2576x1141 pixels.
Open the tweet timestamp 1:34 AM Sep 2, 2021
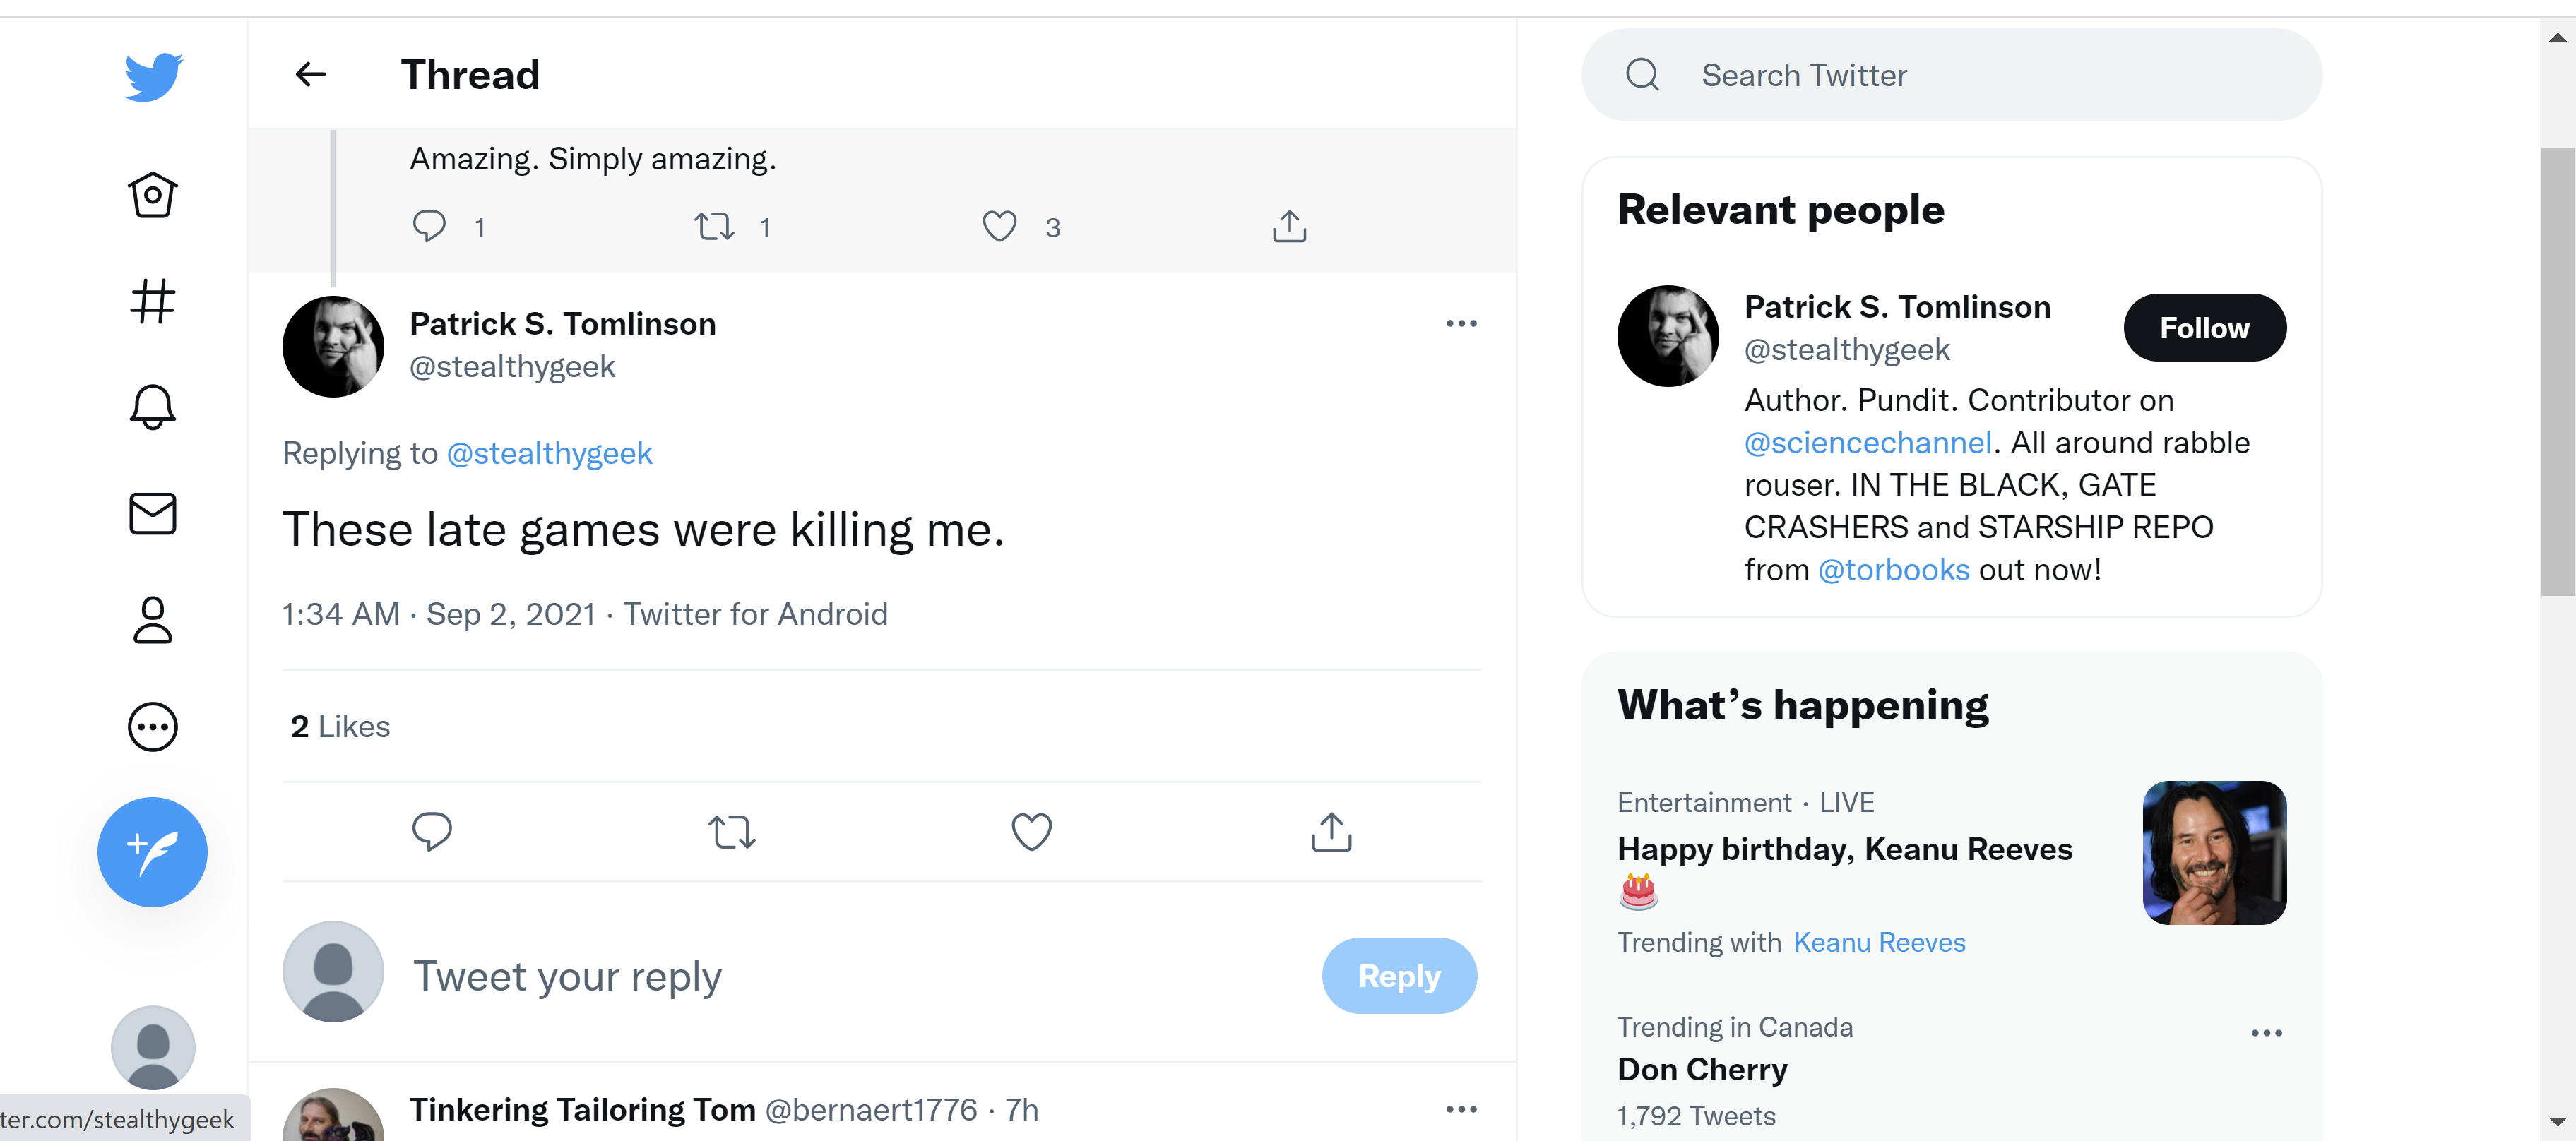[x=439, y=615]
